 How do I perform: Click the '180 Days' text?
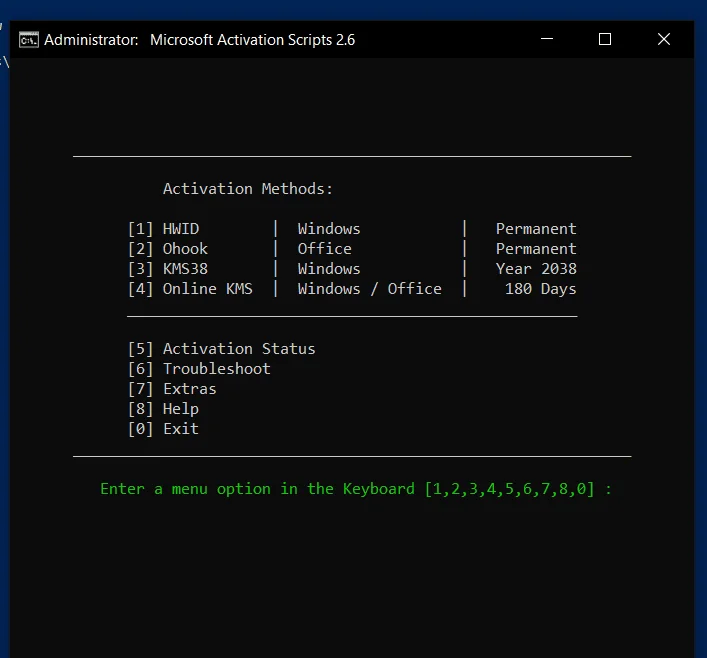(540, 289)
